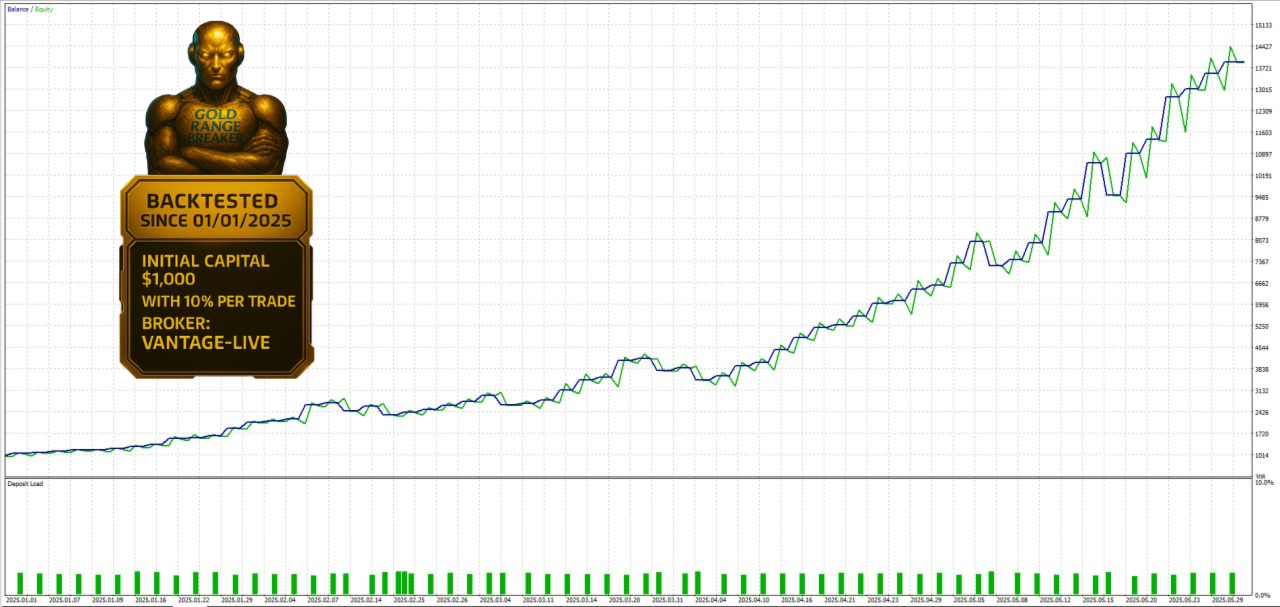
Task: Click the 13015 value on the balance axis
Action: (1263, 90)
